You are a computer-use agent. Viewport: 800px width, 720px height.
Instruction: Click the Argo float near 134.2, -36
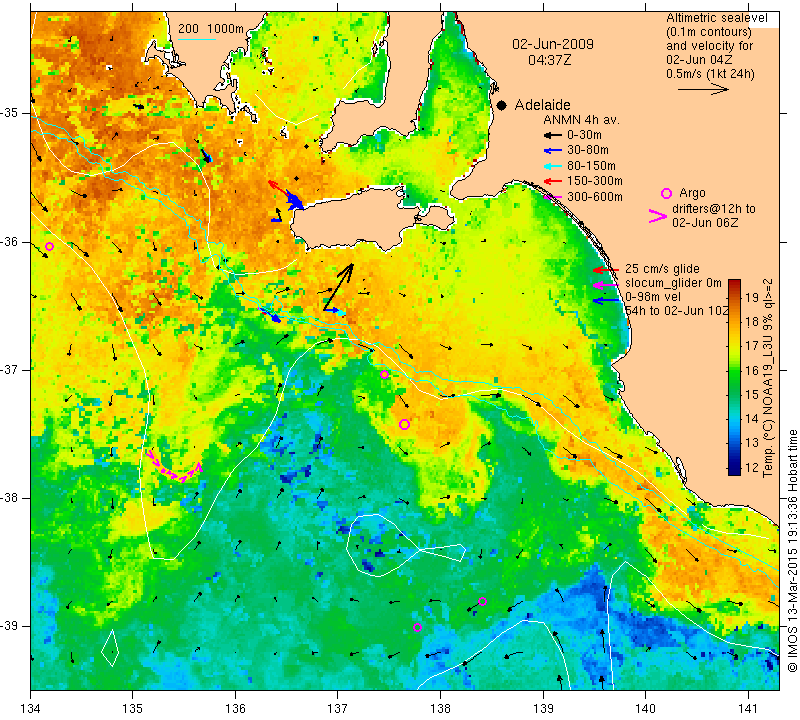click(x=49, y=246)
